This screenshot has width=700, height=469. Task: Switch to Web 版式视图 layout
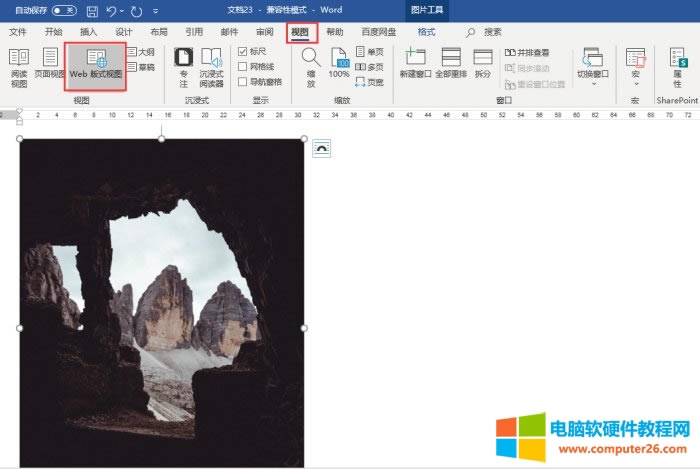point(95,65)
